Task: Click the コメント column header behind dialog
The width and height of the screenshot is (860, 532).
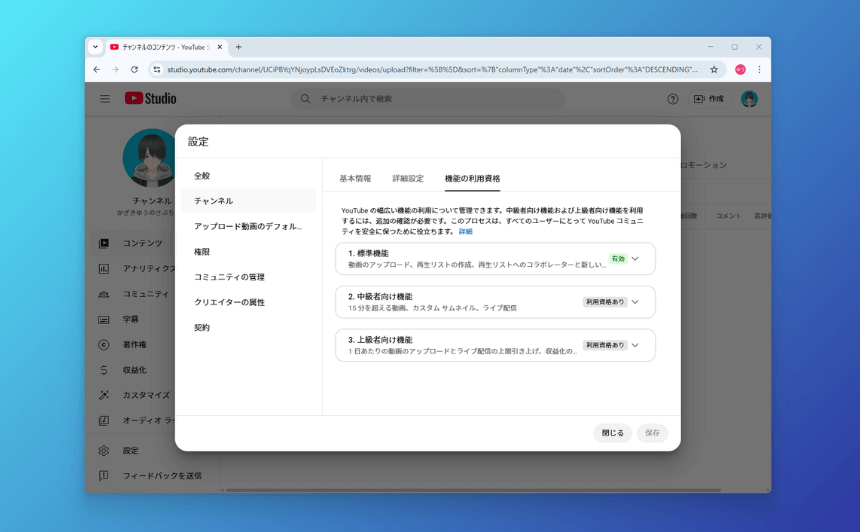Action: point(728,216)
